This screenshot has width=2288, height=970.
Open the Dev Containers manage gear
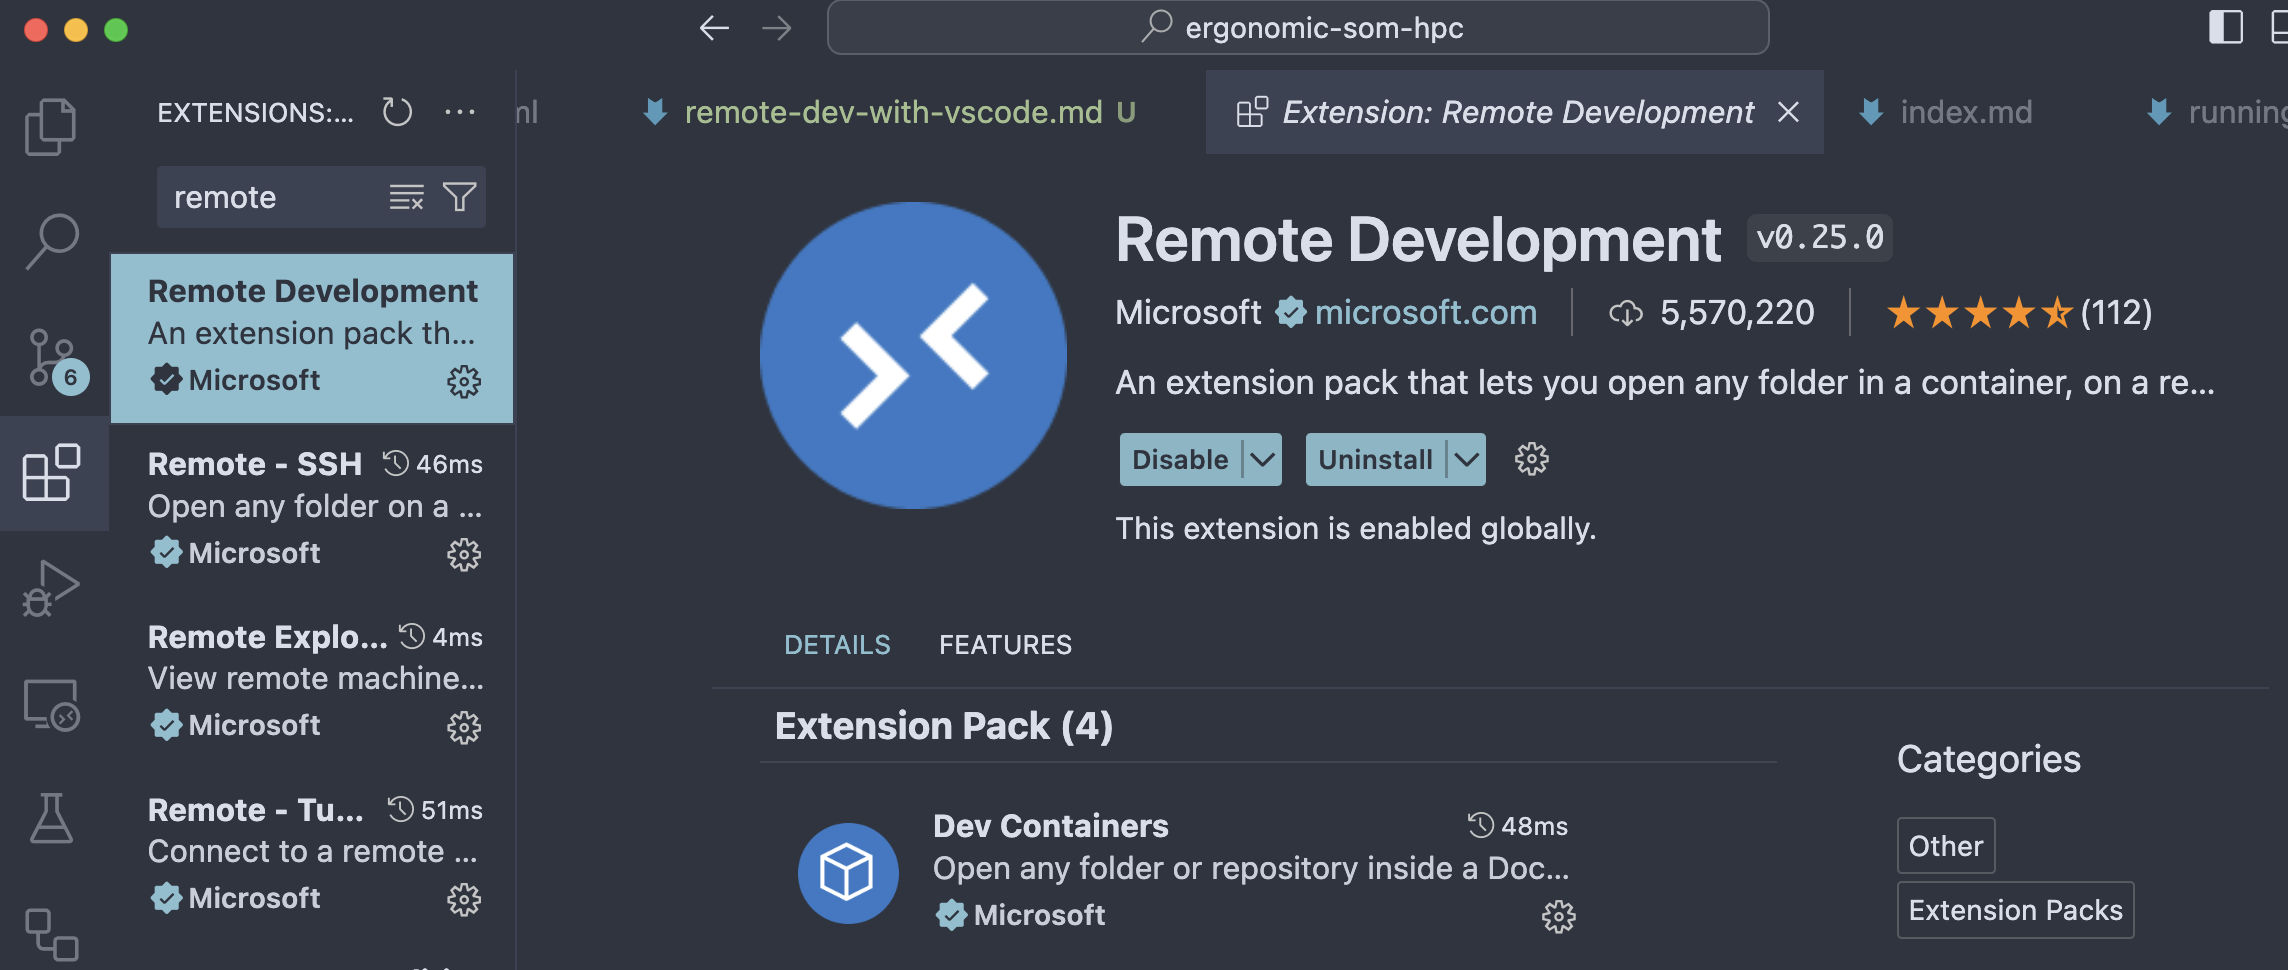1558,915
